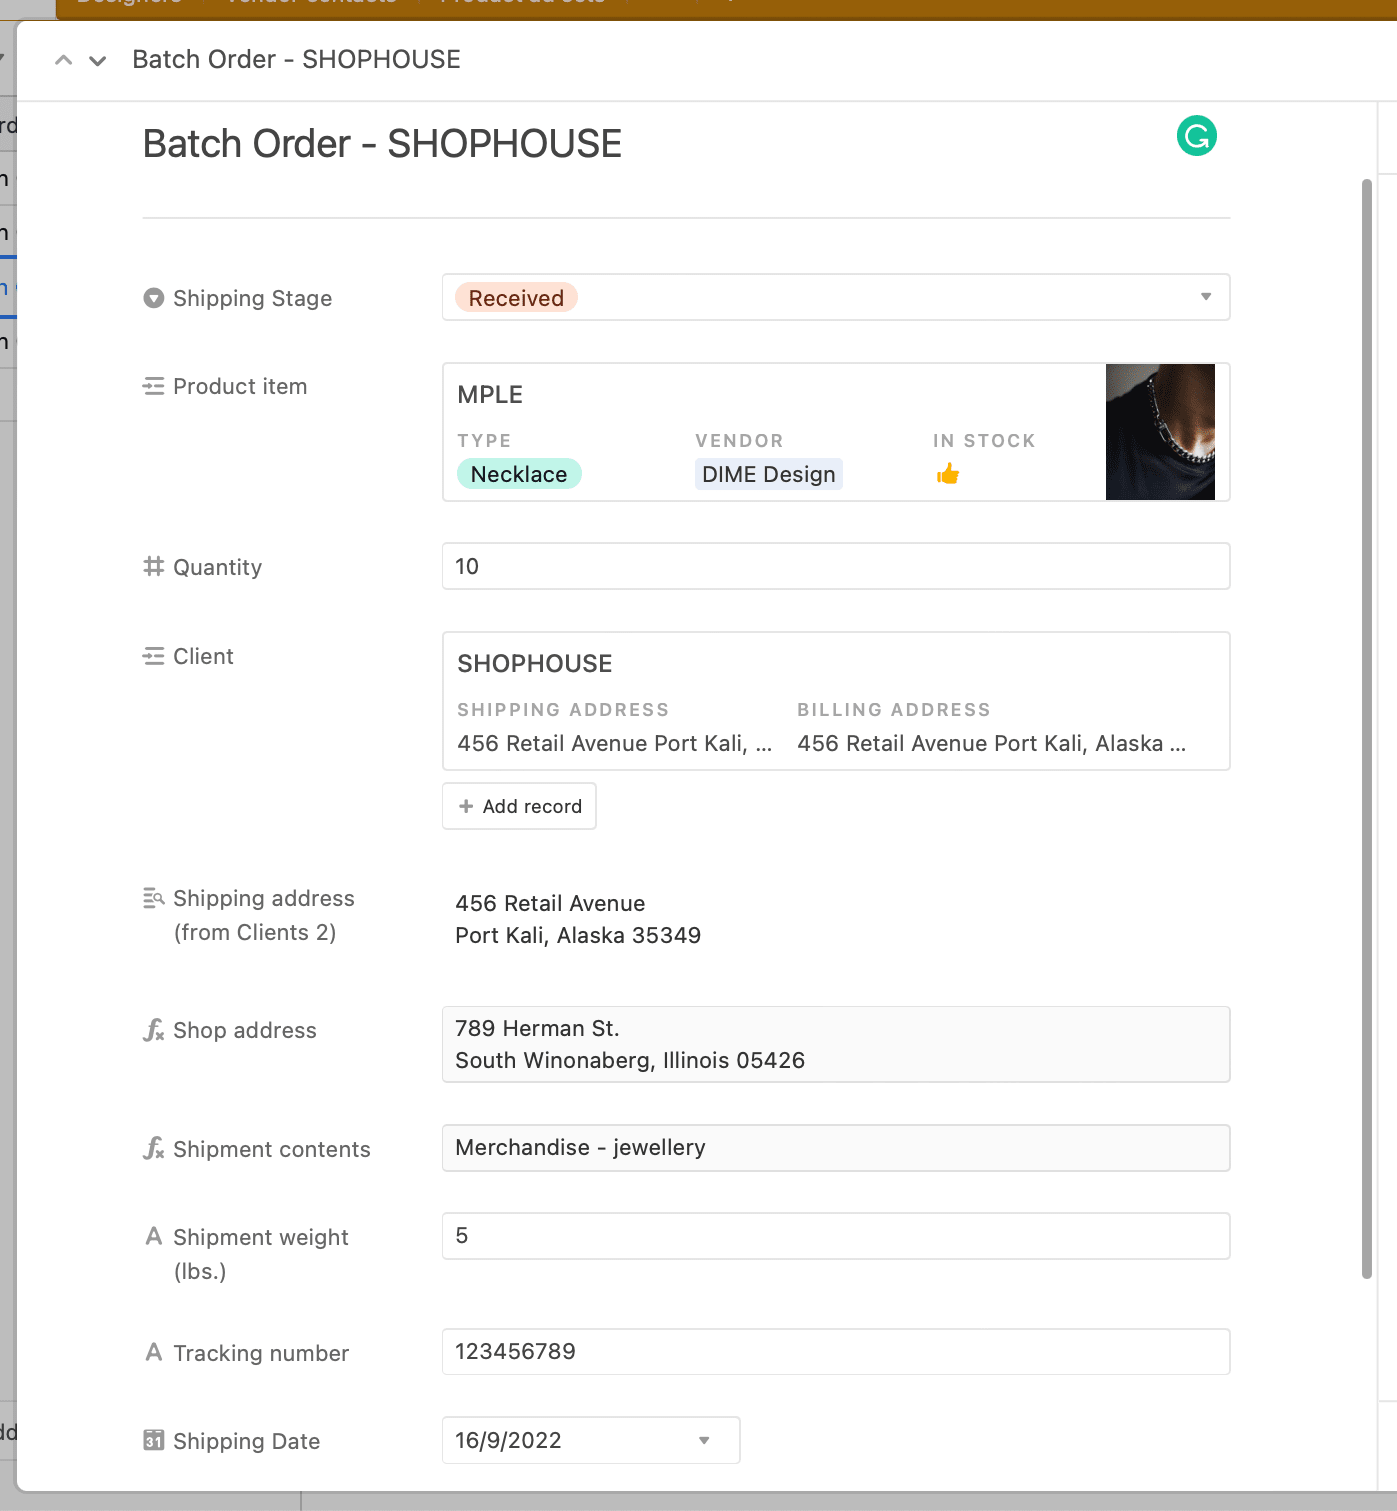Click the Shop address formula icon
This screenshot has width=1397, height=1511.
153,1030
